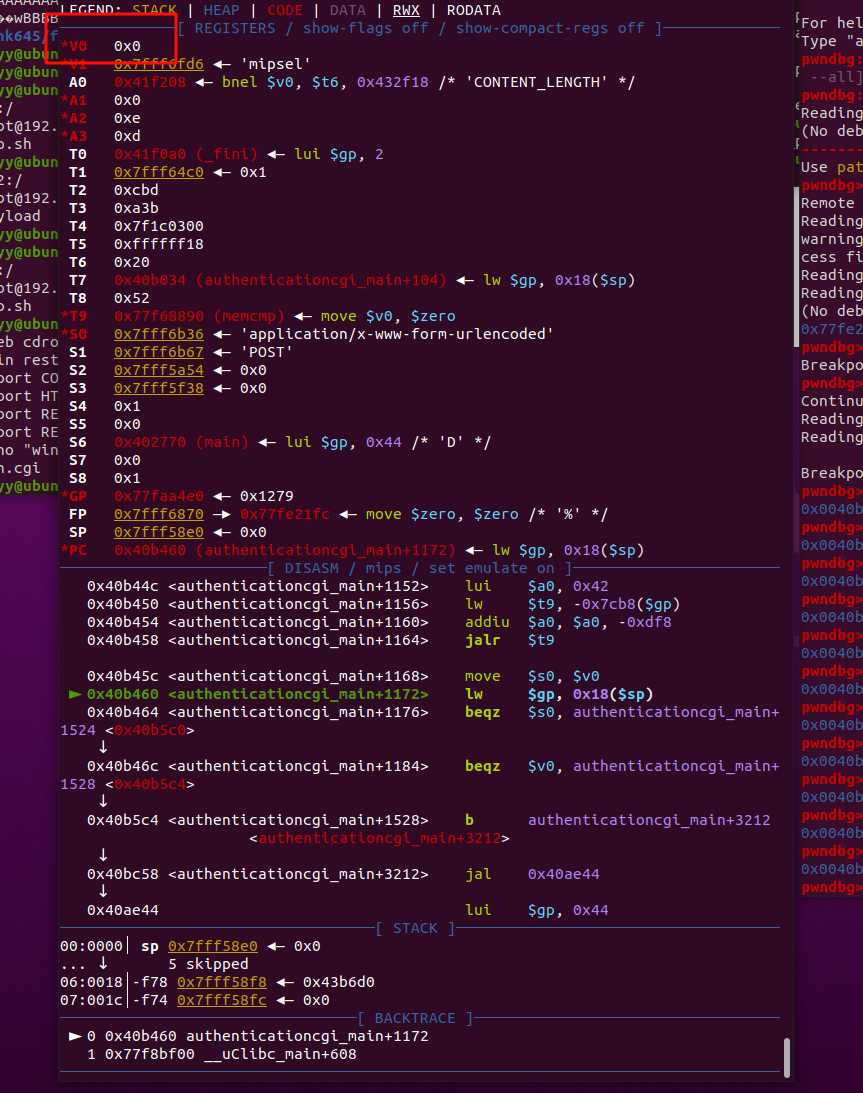Click the RWX legend label
The width and height of the screenshot is (863, 1093).
click(406, 10)
